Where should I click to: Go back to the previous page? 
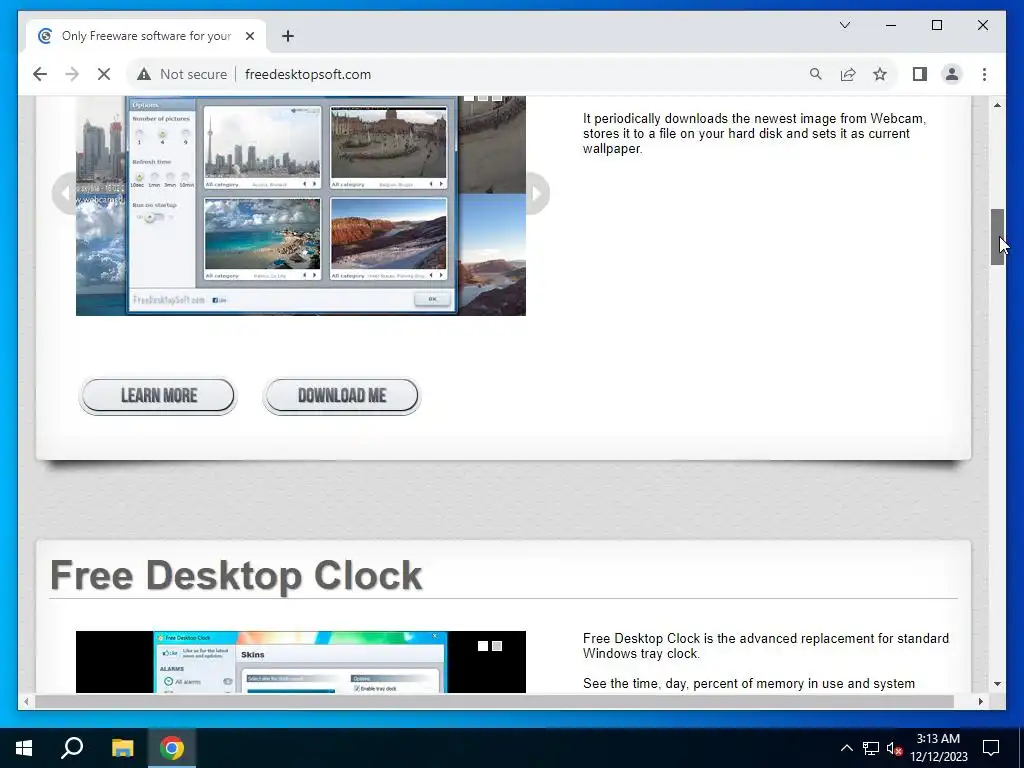click(x=40, y=74)
